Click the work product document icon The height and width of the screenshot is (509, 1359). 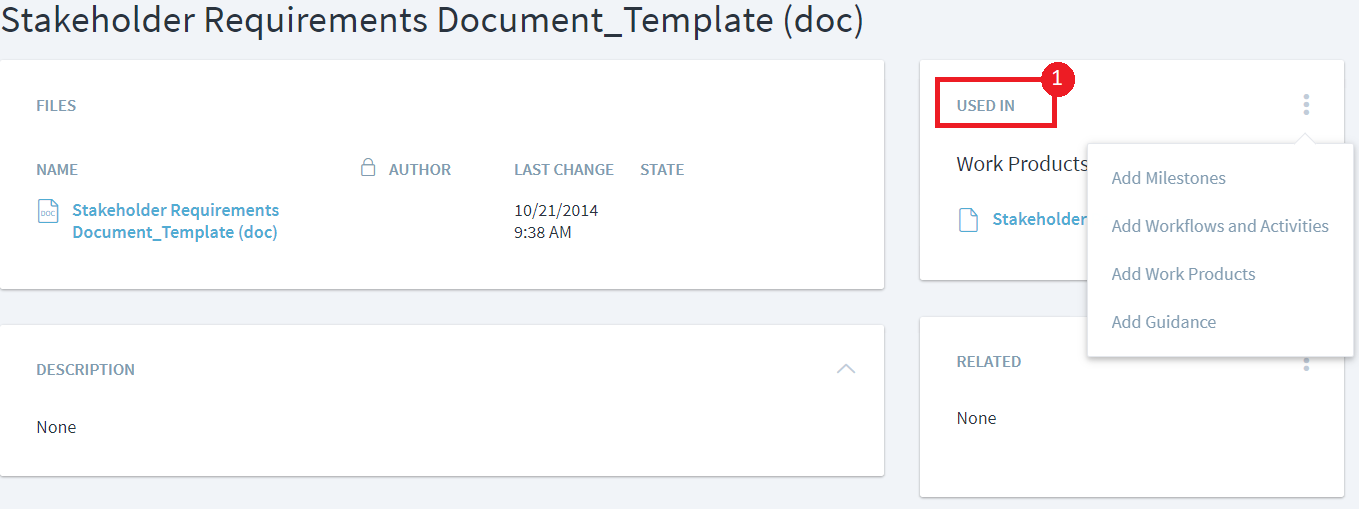968,220
